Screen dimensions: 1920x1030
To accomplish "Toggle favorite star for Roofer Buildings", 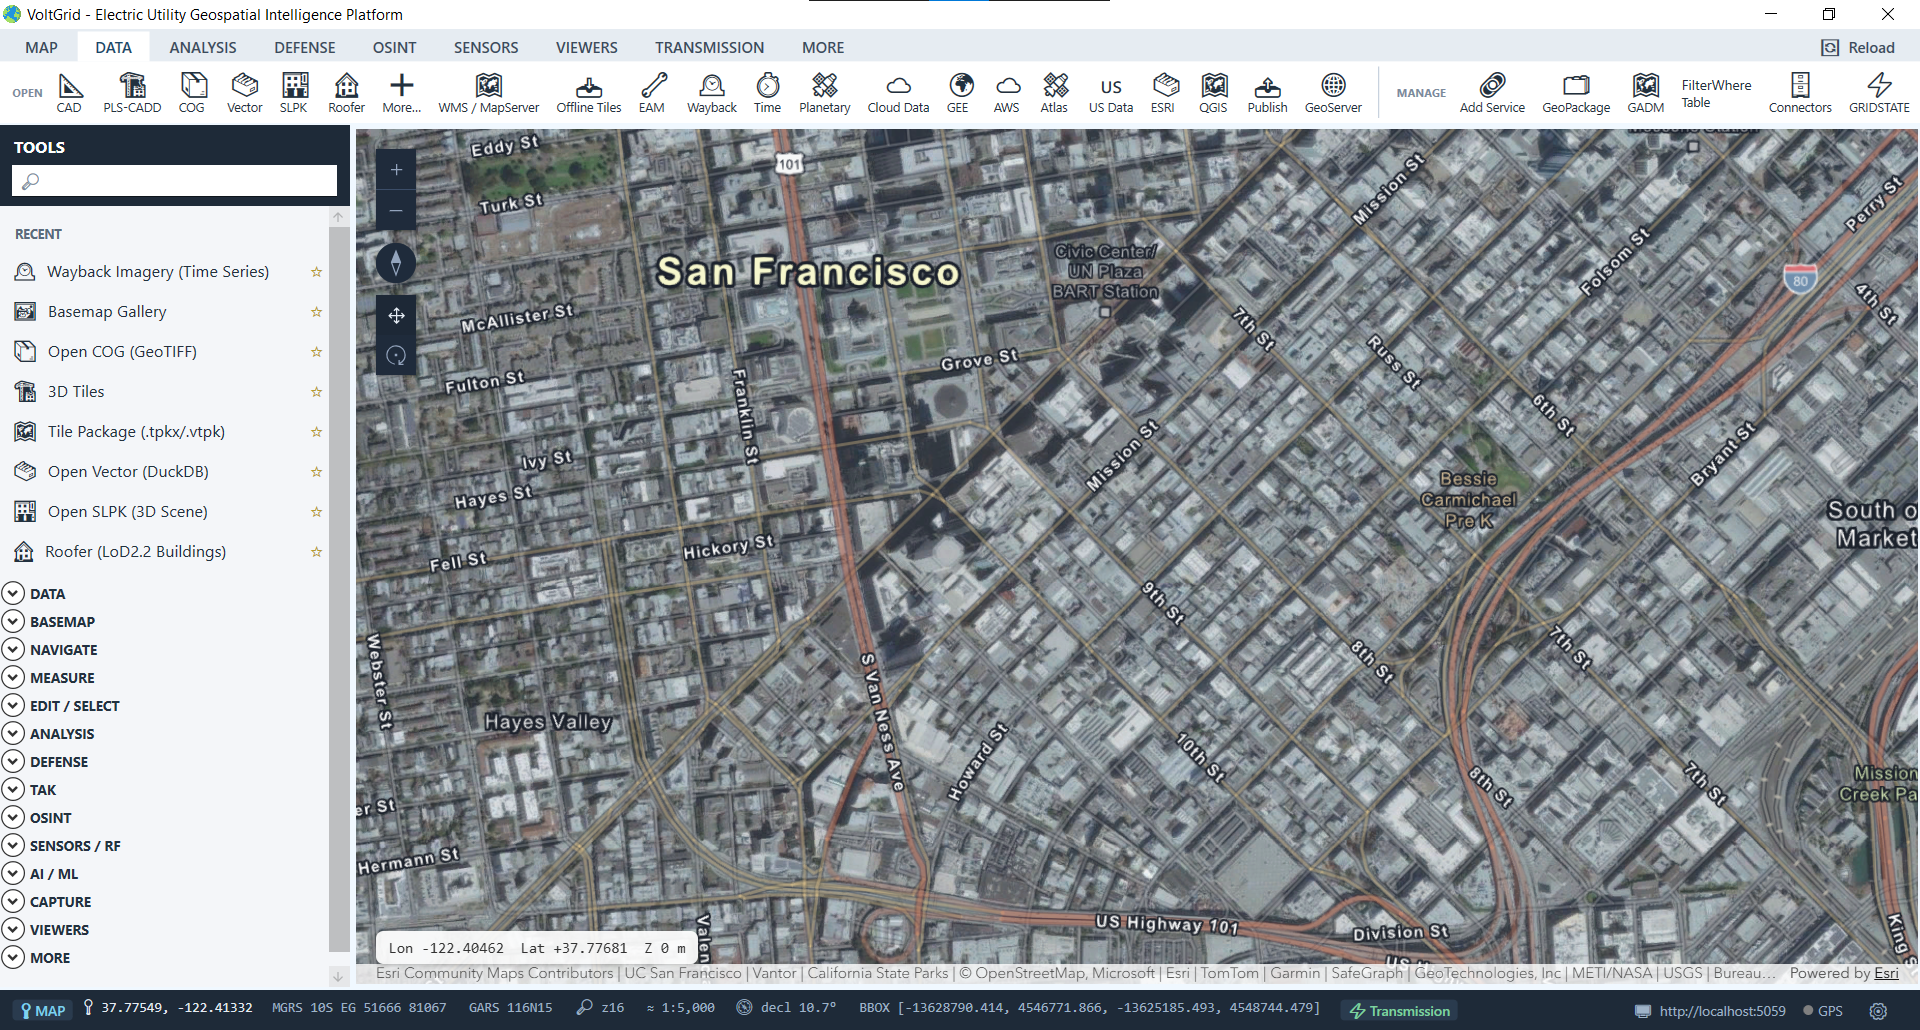I will click(317, 552).
